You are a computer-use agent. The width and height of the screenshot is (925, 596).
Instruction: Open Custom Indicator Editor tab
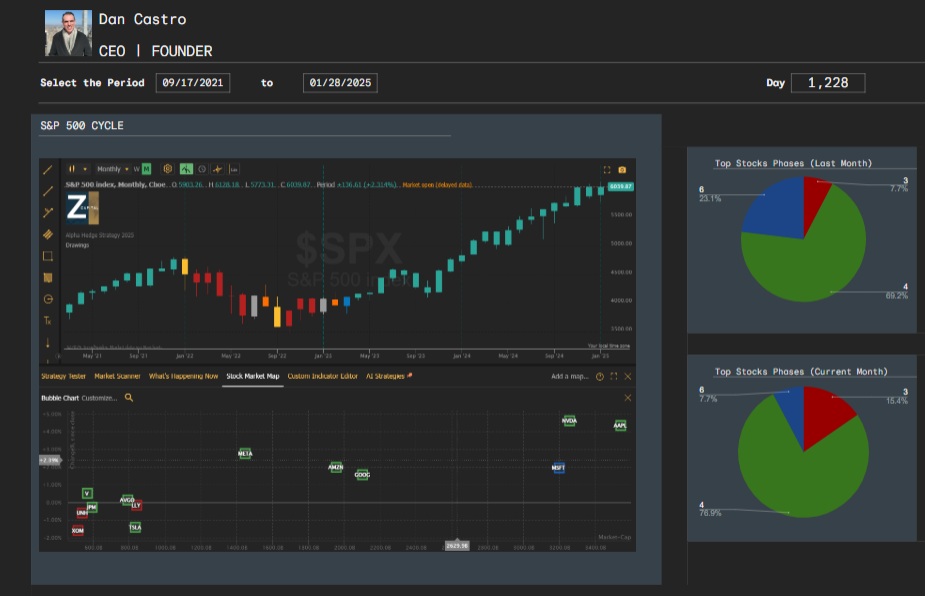pyautogui.click(x=323, y=376)
